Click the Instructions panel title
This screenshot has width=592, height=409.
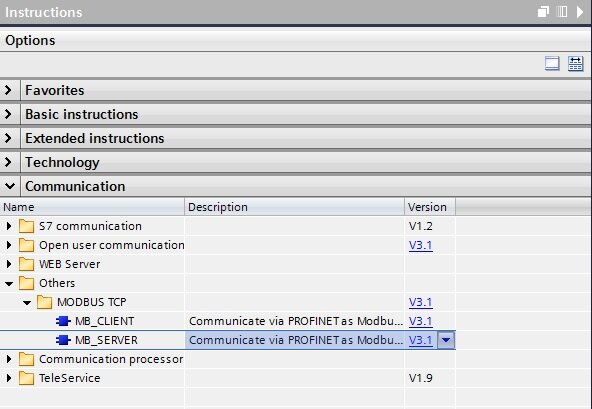pyautogui.click(x=43, y=12)
